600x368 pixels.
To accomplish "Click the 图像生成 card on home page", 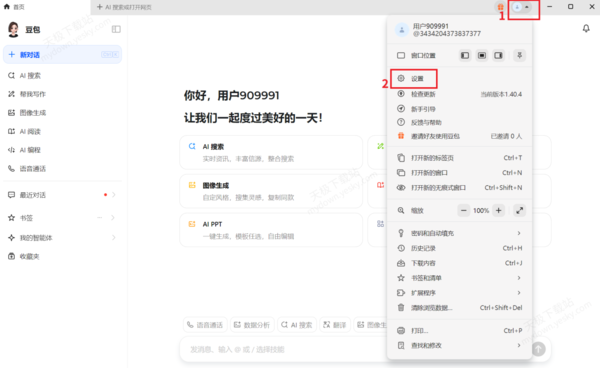I will coord(271,191).
